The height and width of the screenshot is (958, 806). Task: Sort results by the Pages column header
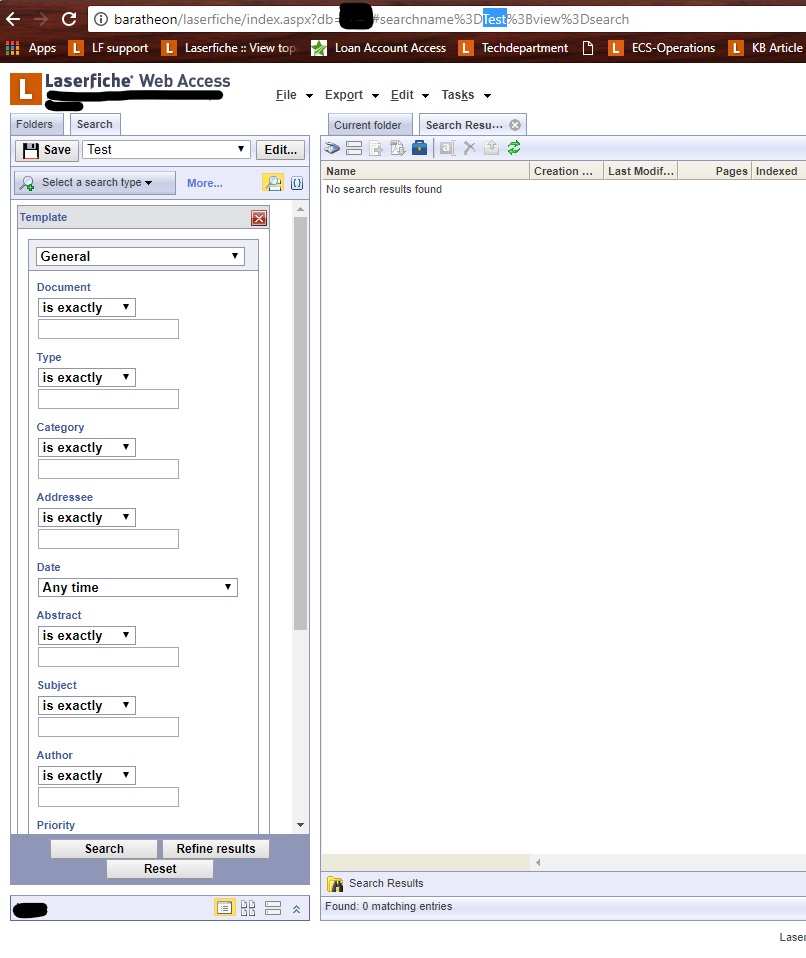715,171
